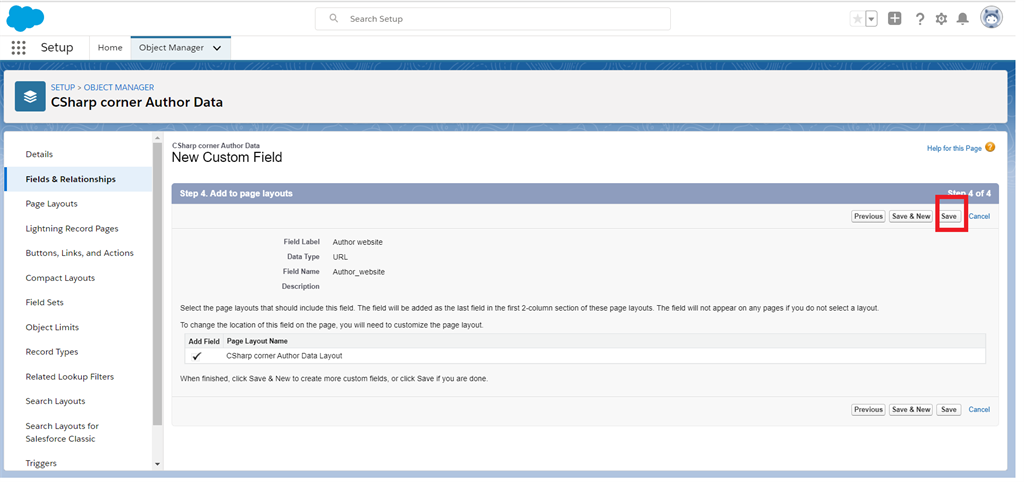1024x482 pixels.
Task: Click the sidebar scroll up arrow
Action: pyautogui.click(x=157, y=138)
